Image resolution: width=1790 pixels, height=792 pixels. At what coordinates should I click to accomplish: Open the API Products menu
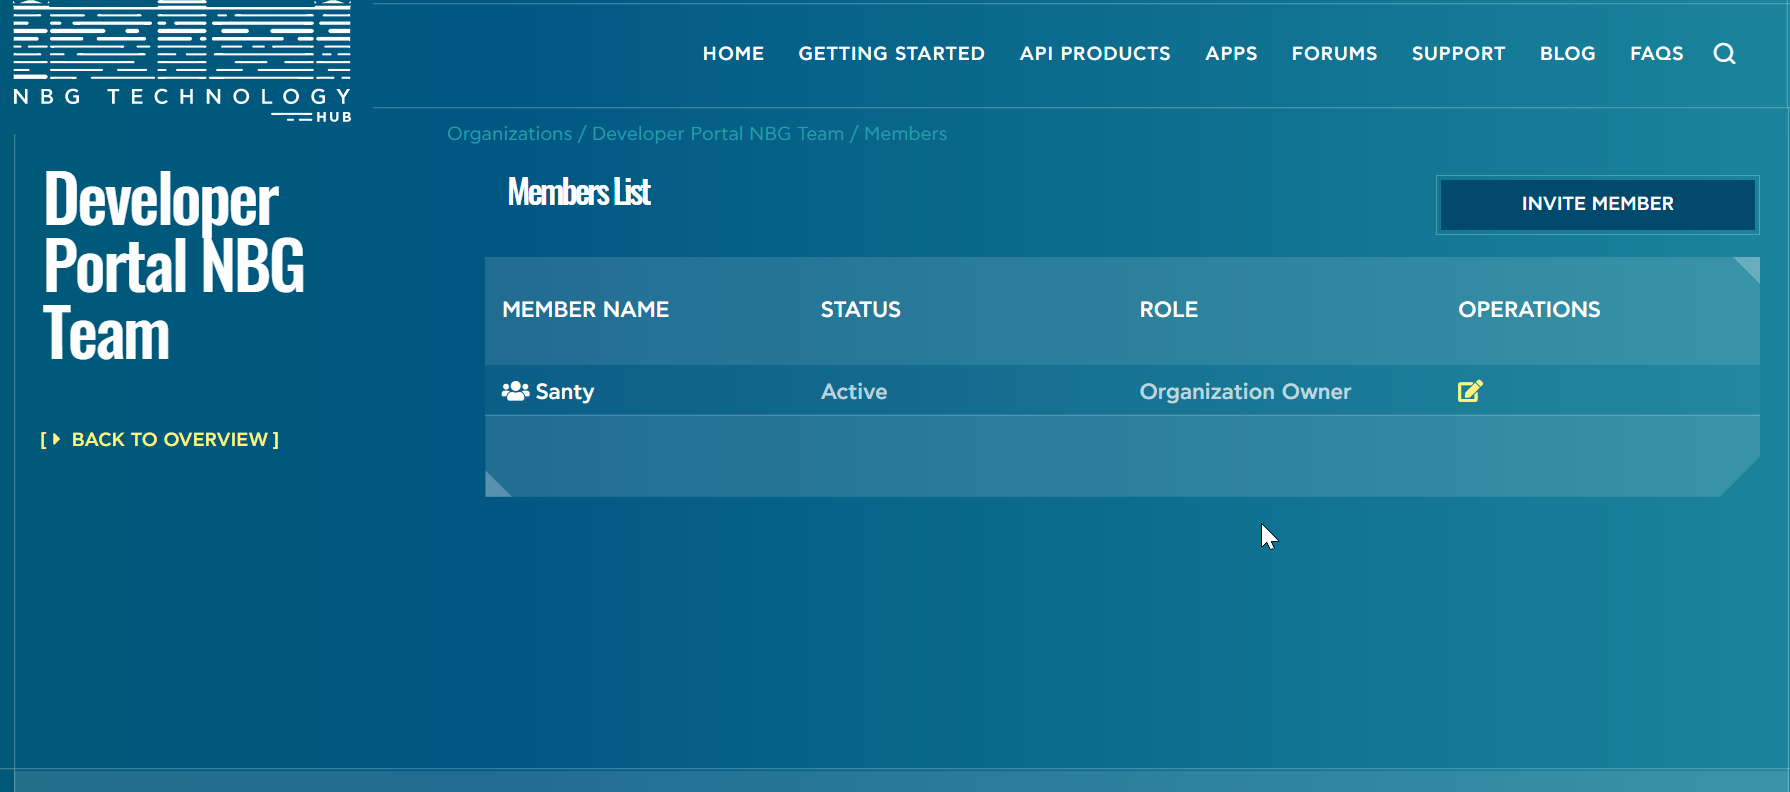[x=1094, y=54]
